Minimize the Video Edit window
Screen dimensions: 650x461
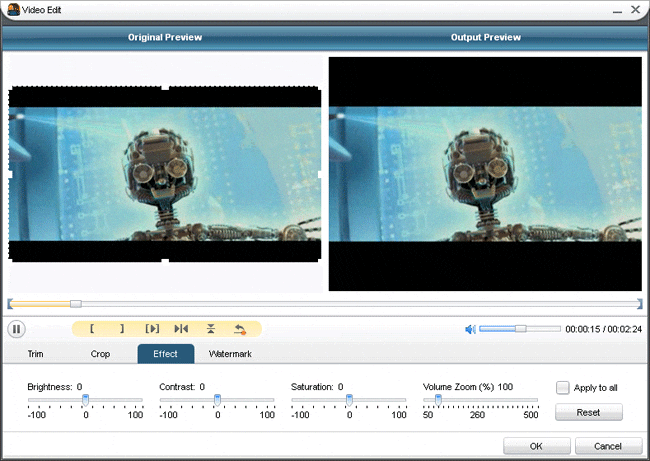(x=617, y=10)
